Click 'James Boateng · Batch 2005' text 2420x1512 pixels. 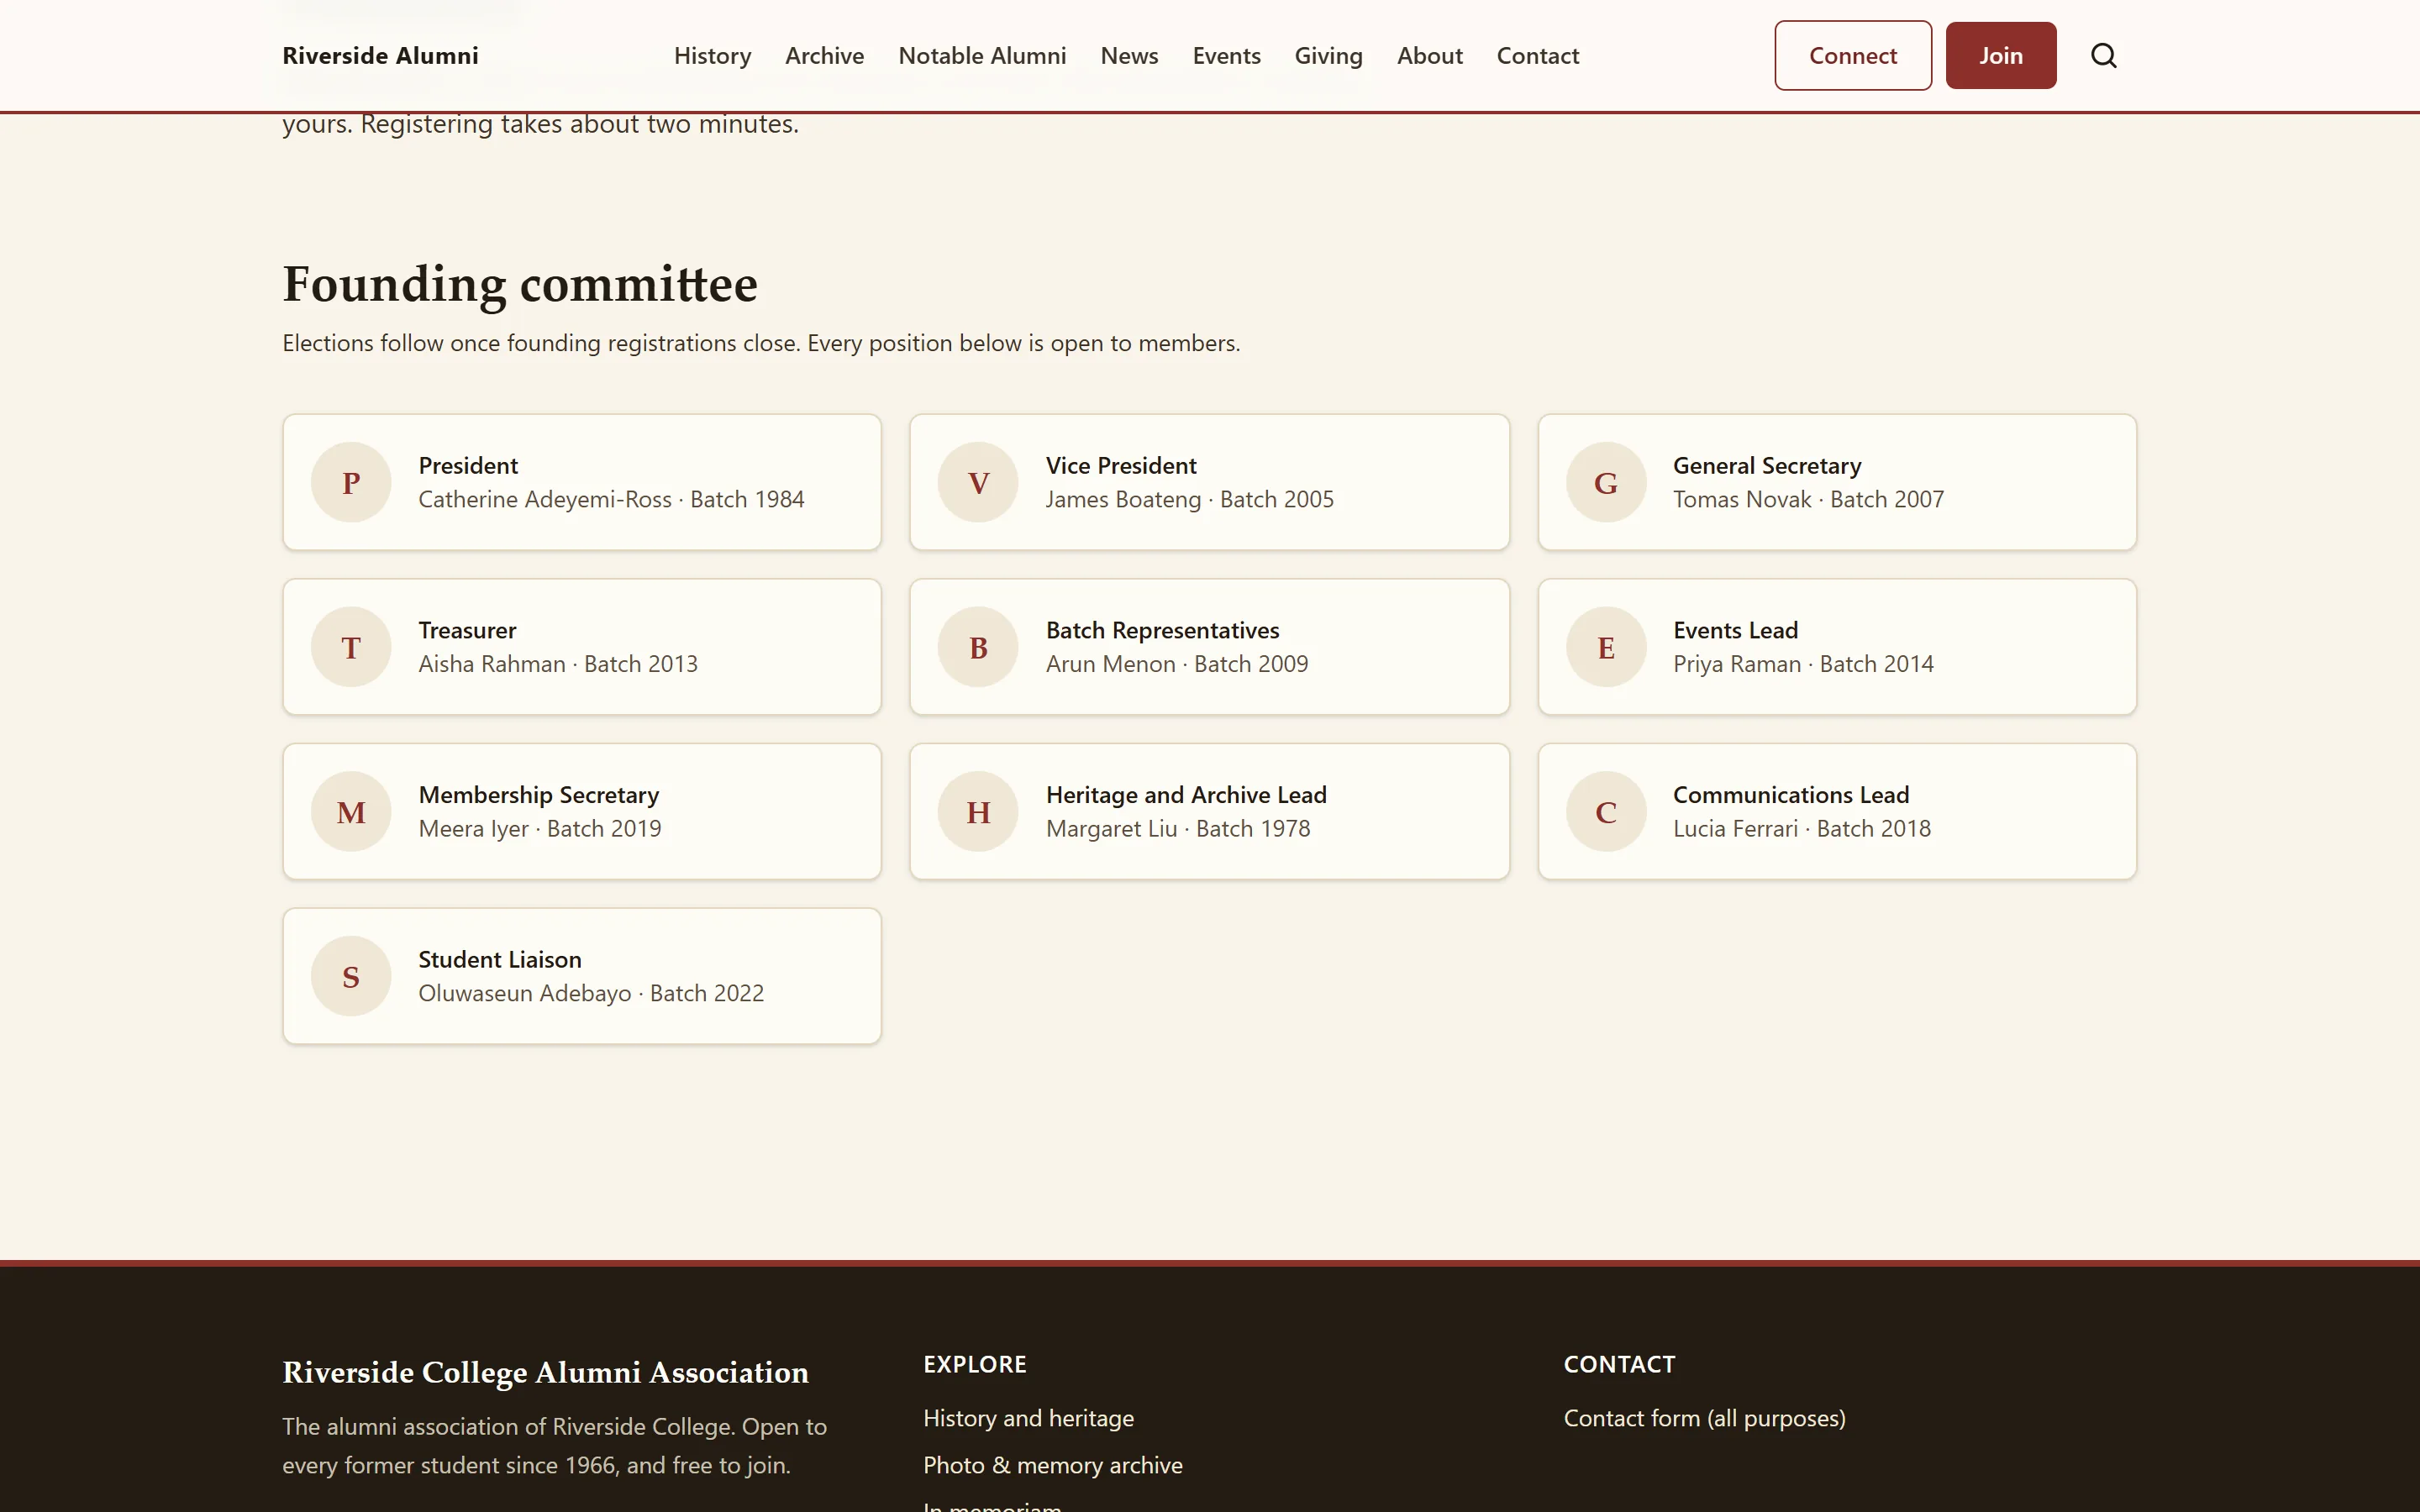pyautogui.click(x=1189, y=499)
